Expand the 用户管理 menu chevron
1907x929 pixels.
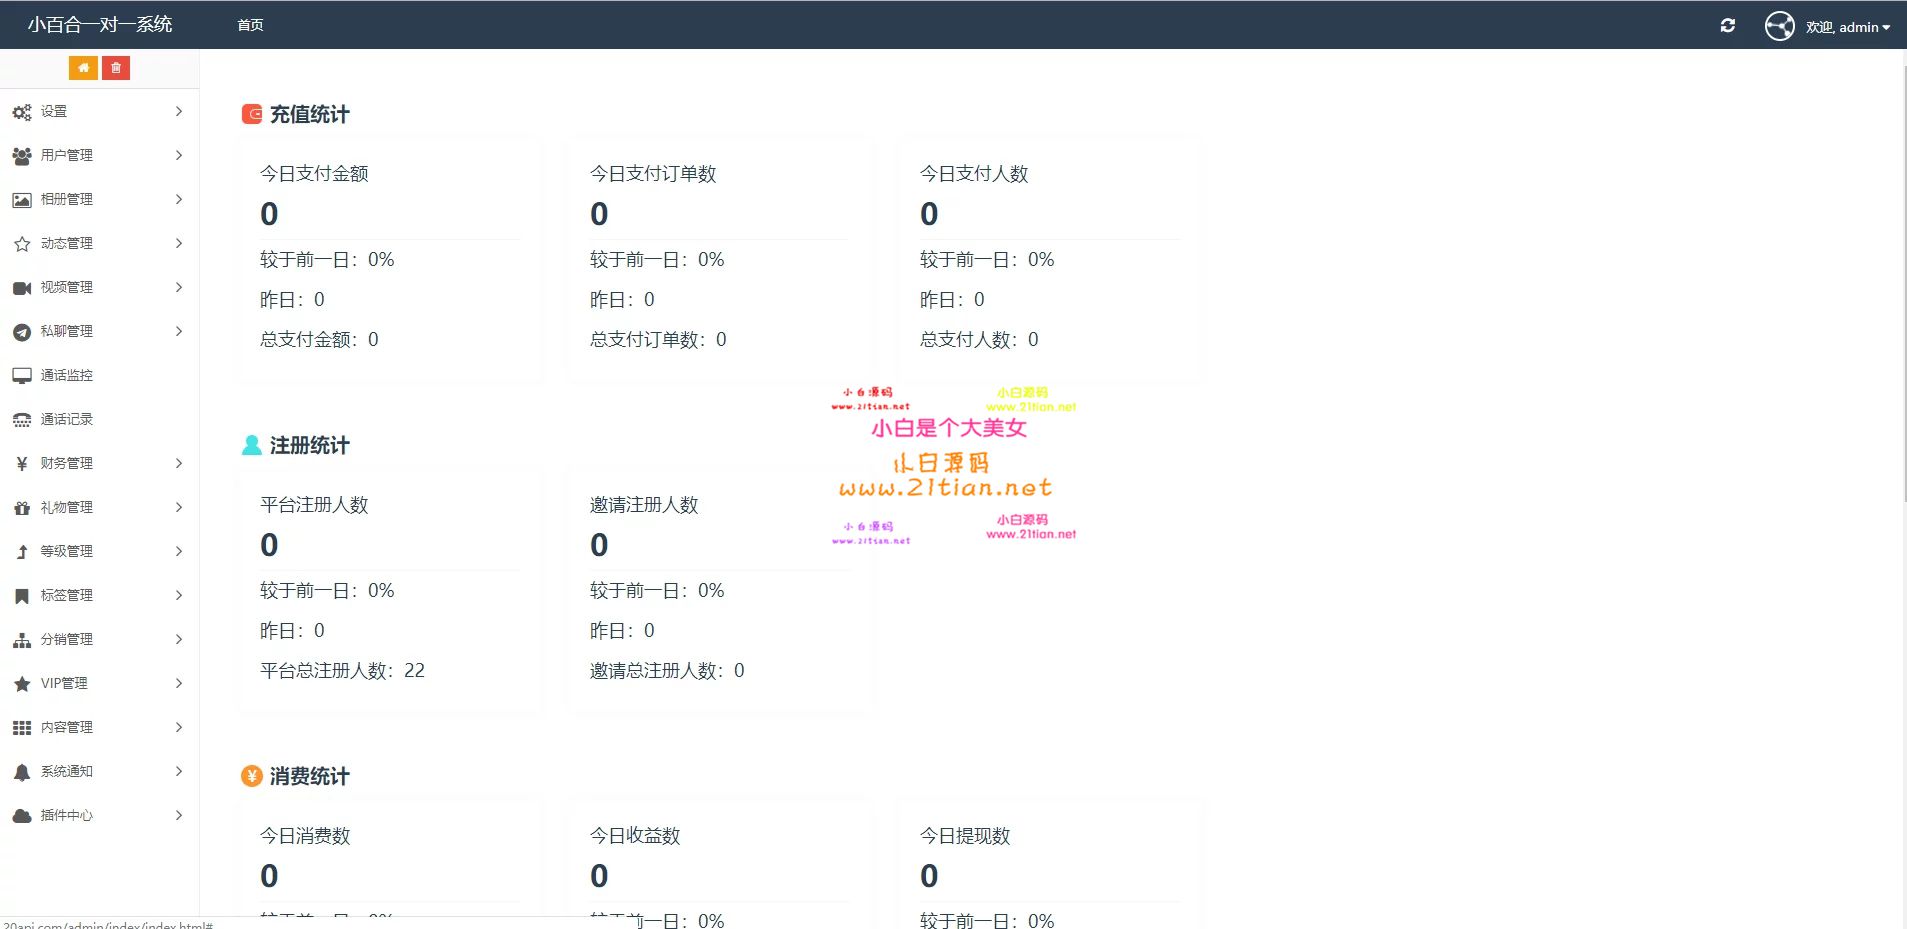[x=179, y=155]
